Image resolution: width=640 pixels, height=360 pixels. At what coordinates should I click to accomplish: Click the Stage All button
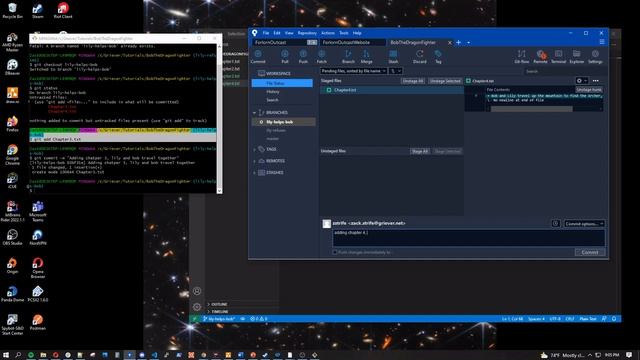(x=420, y=151)
